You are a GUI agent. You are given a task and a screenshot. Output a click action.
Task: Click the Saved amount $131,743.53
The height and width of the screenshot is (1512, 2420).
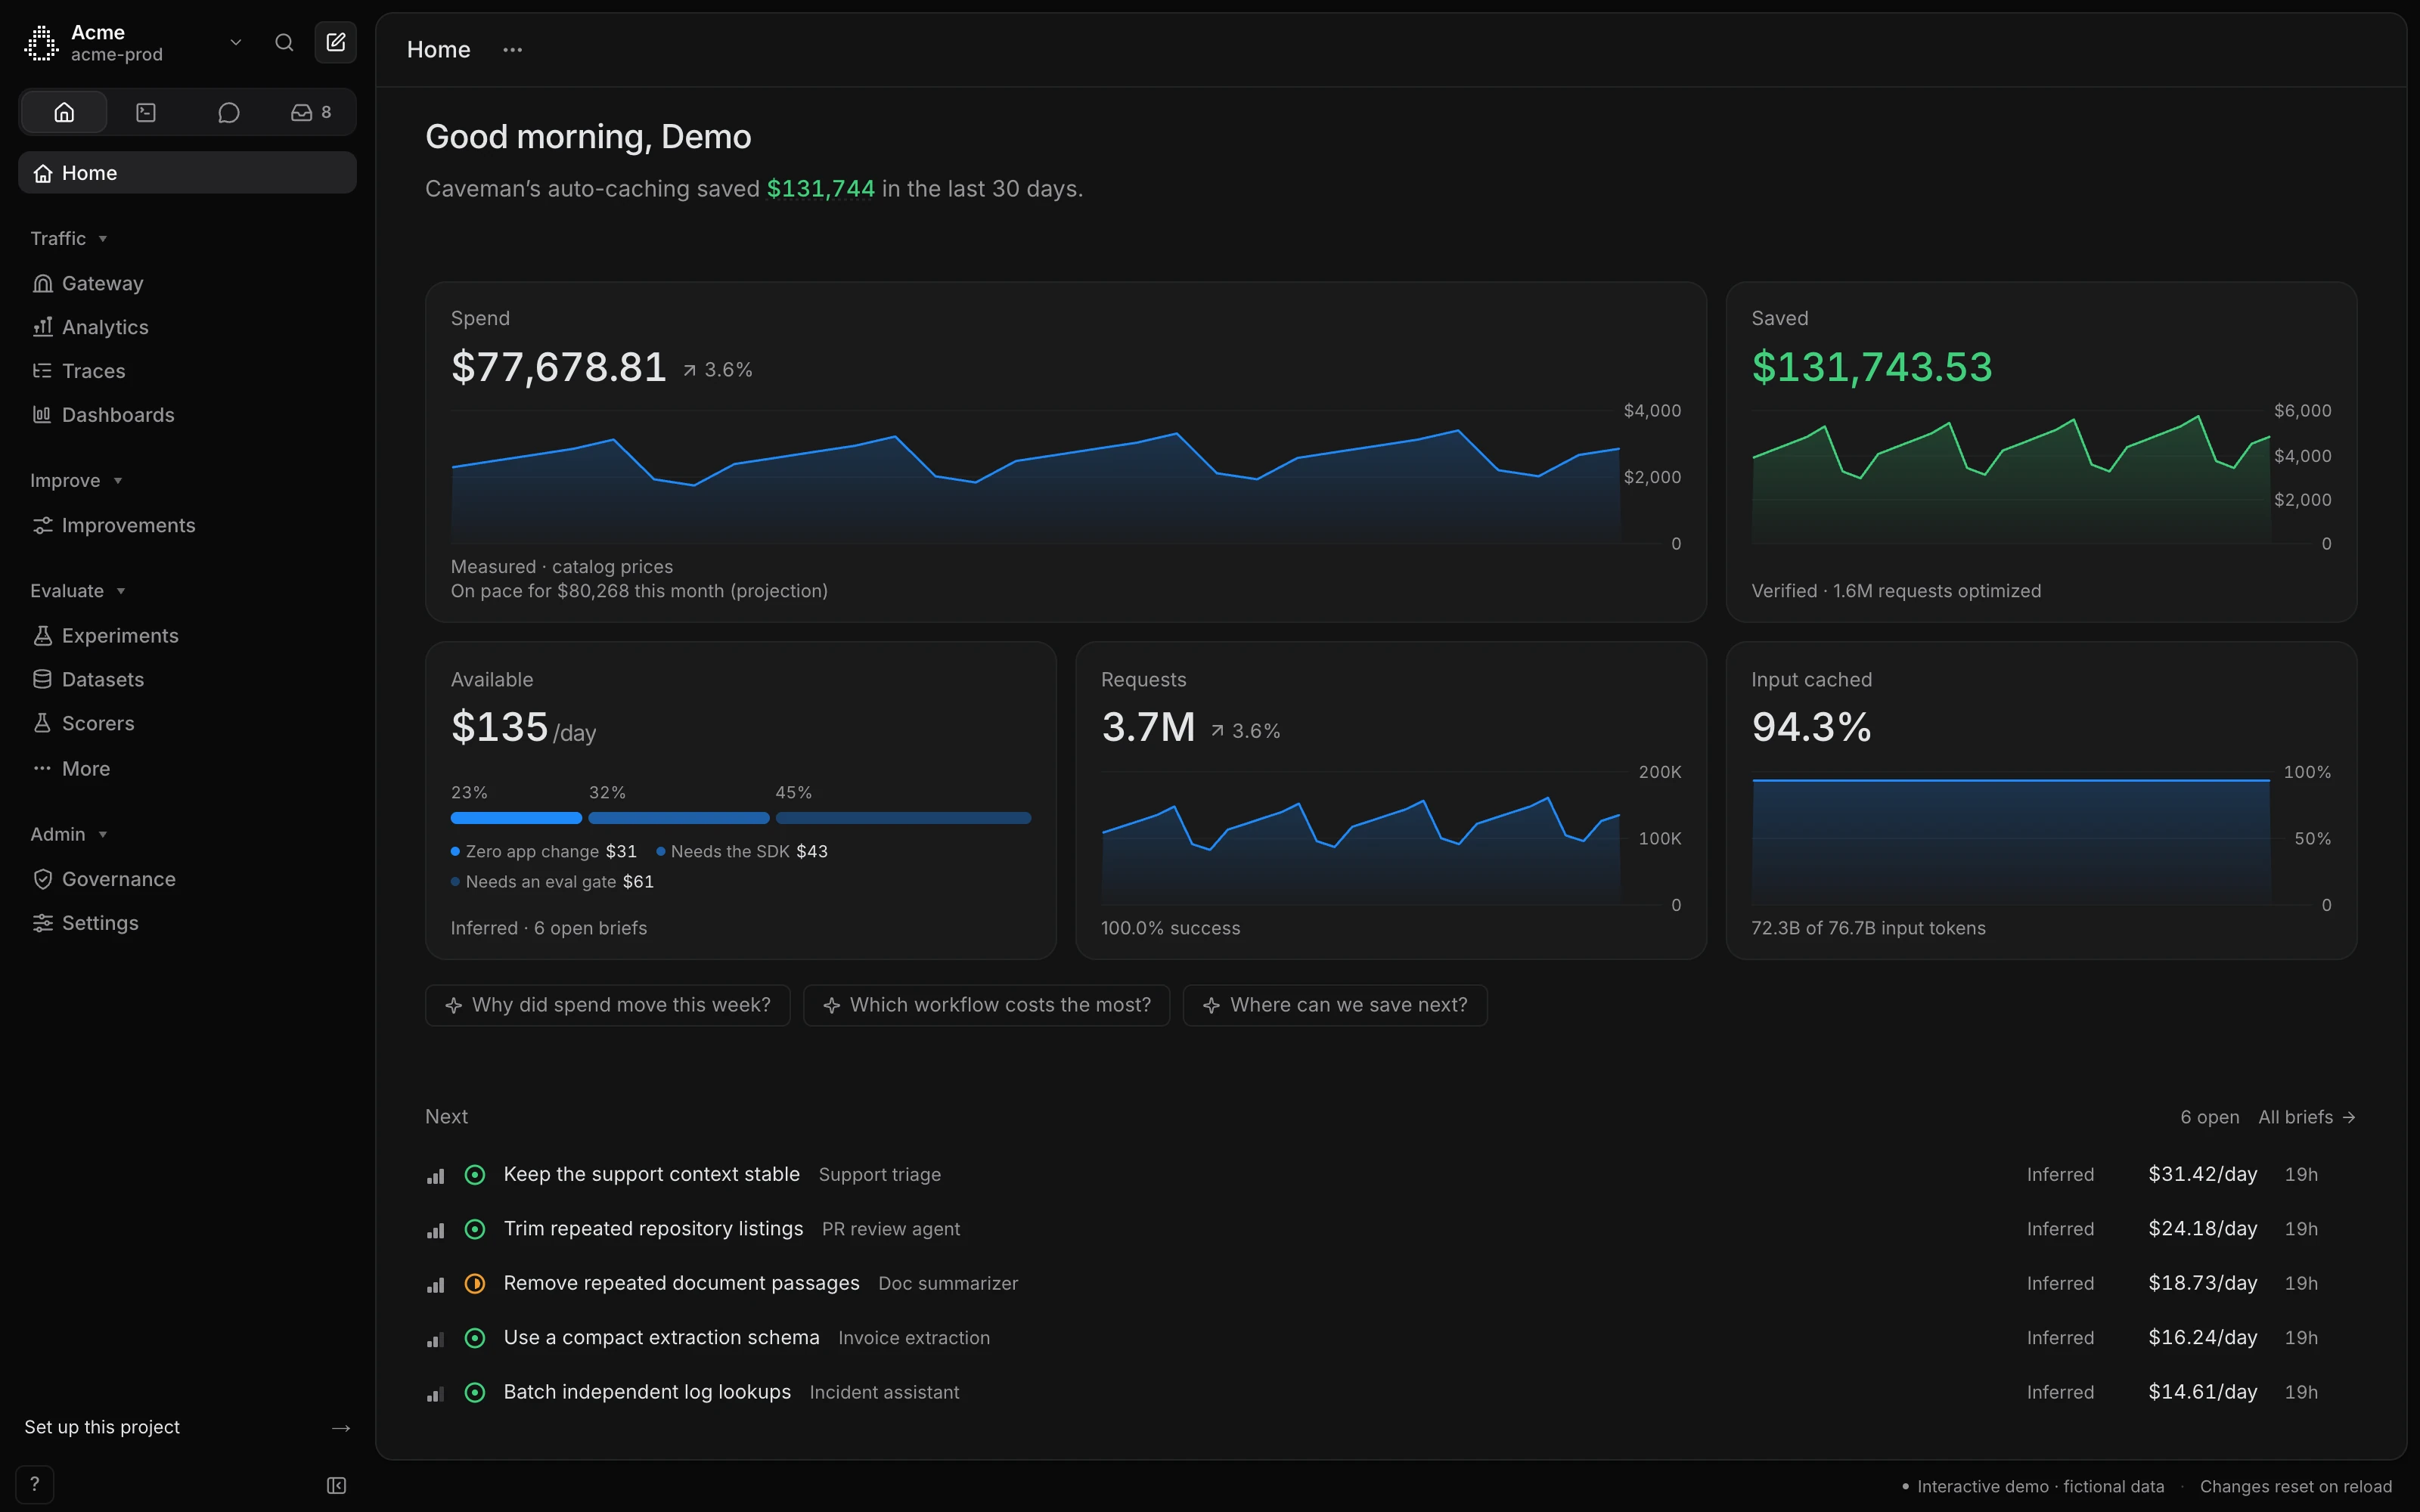point(1871,367)
